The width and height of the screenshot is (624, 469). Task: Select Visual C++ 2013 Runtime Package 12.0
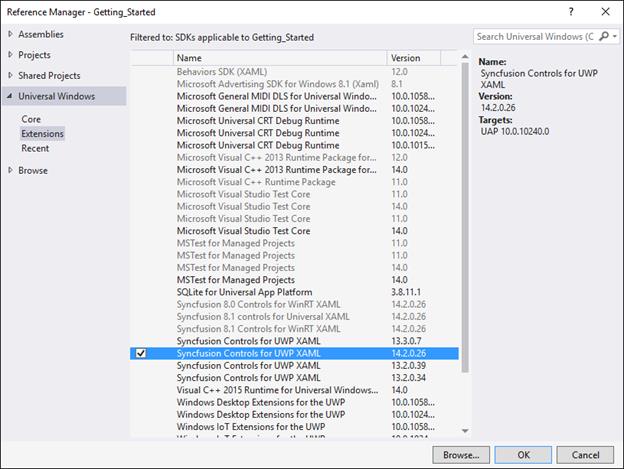click(x=294, y=158)
